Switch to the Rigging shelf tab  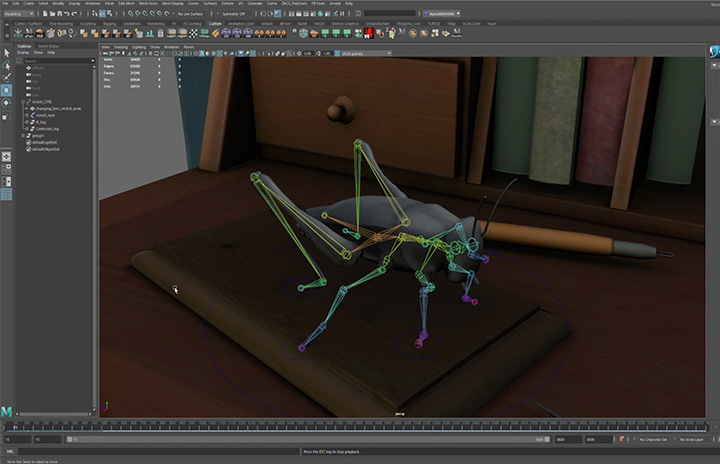coord(109,23)
